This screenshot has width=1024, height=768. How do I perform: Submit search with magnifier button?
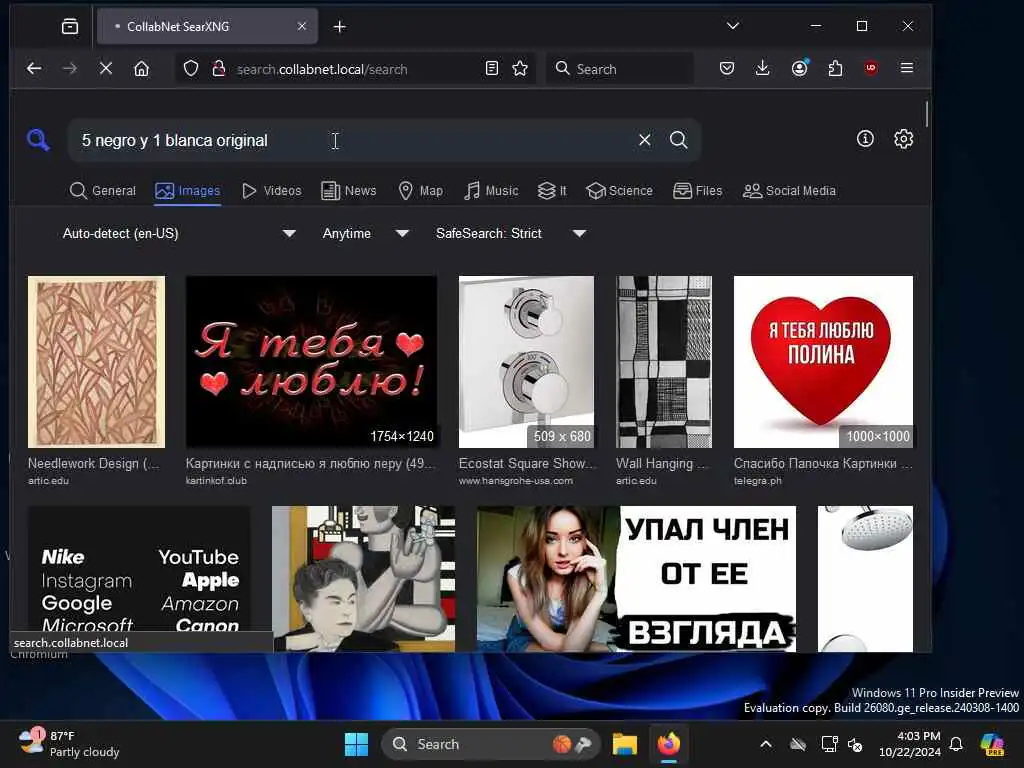pyautogui.click(x=679, y=140)
